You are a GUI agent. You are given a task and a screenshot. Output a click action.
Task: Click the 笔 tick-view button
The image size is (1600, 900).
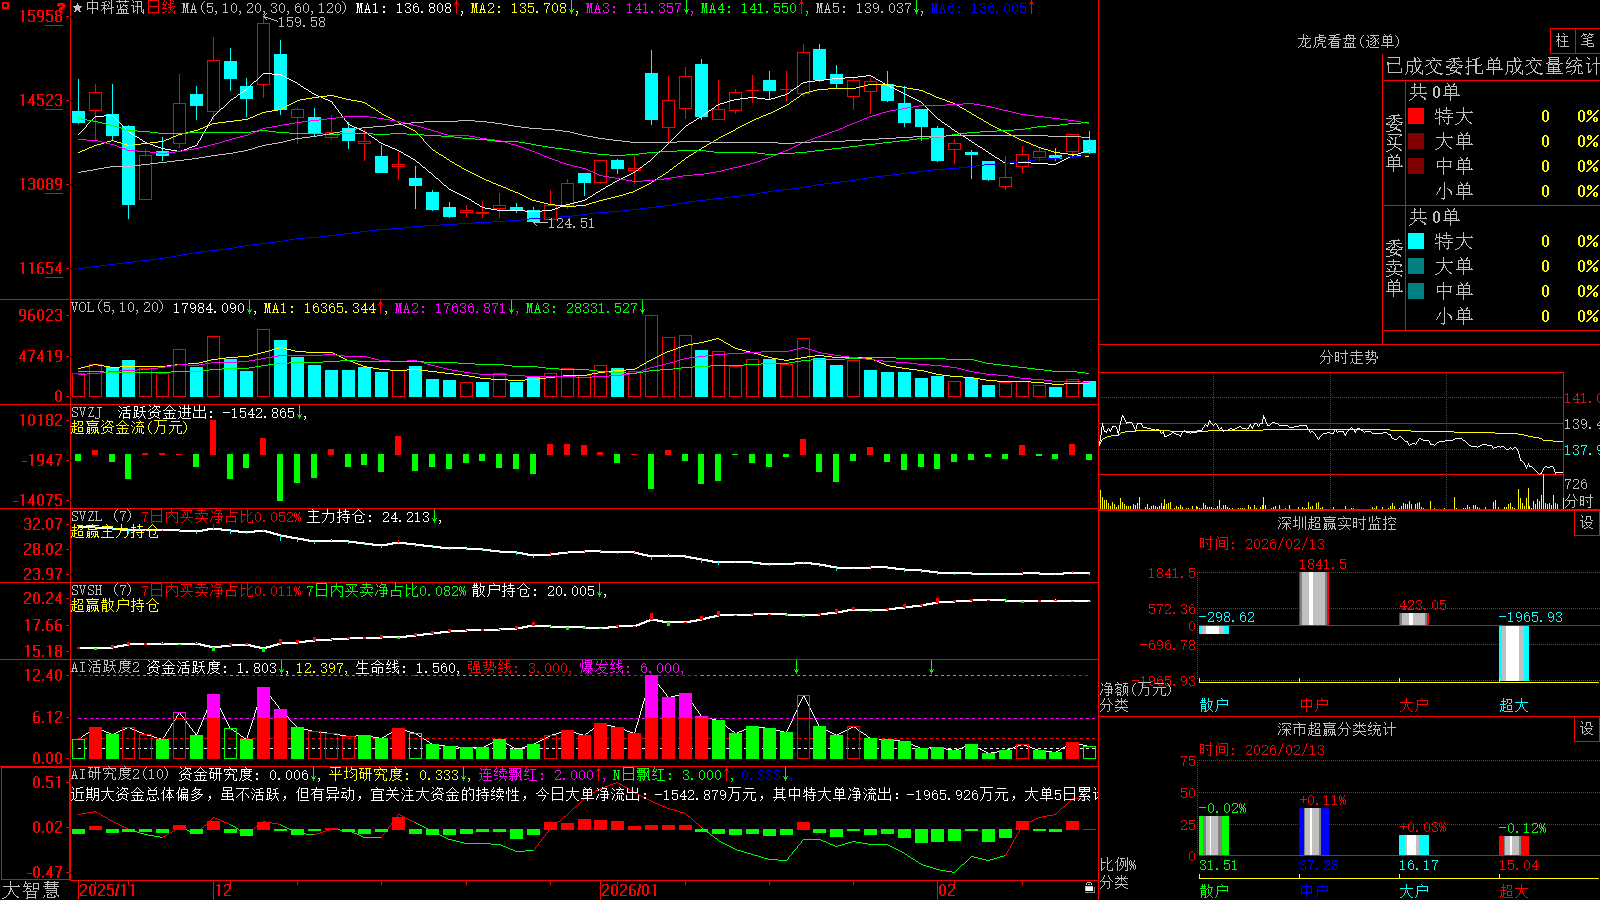(1587, 41)
